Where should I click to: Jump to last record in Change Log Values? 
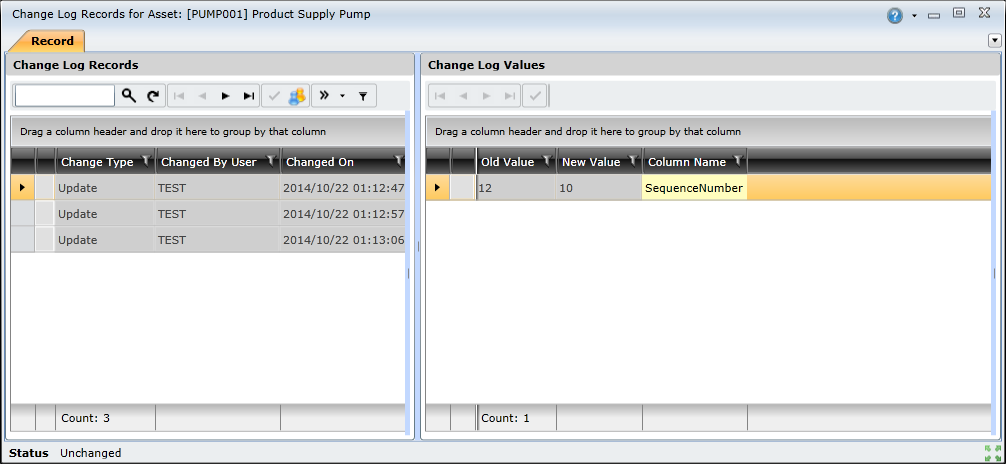(x=510, y=96)
